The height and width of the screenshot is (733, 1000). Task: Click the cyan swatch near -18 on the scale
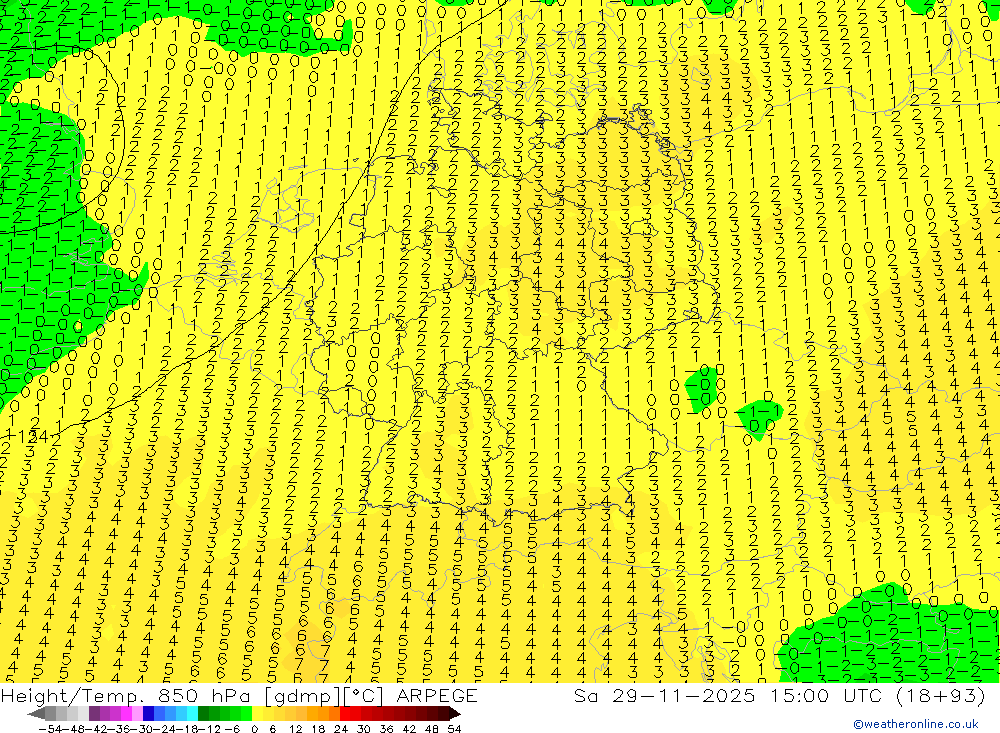tap(192, 713)
